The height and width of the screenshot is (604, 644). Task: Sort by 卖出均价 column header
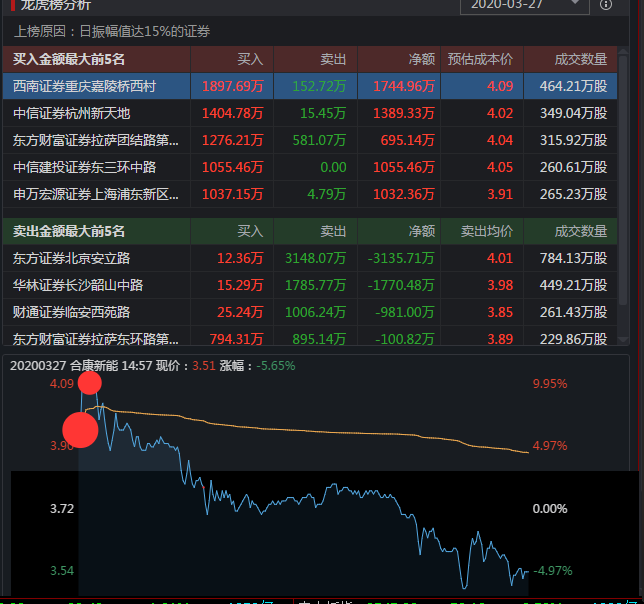pos(486,231)
